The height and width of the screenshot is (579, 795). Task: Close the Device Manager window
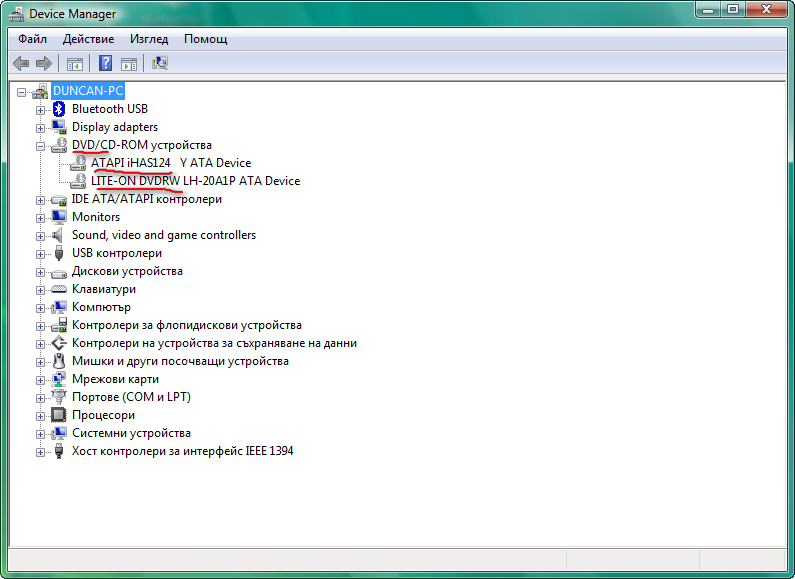766,10
